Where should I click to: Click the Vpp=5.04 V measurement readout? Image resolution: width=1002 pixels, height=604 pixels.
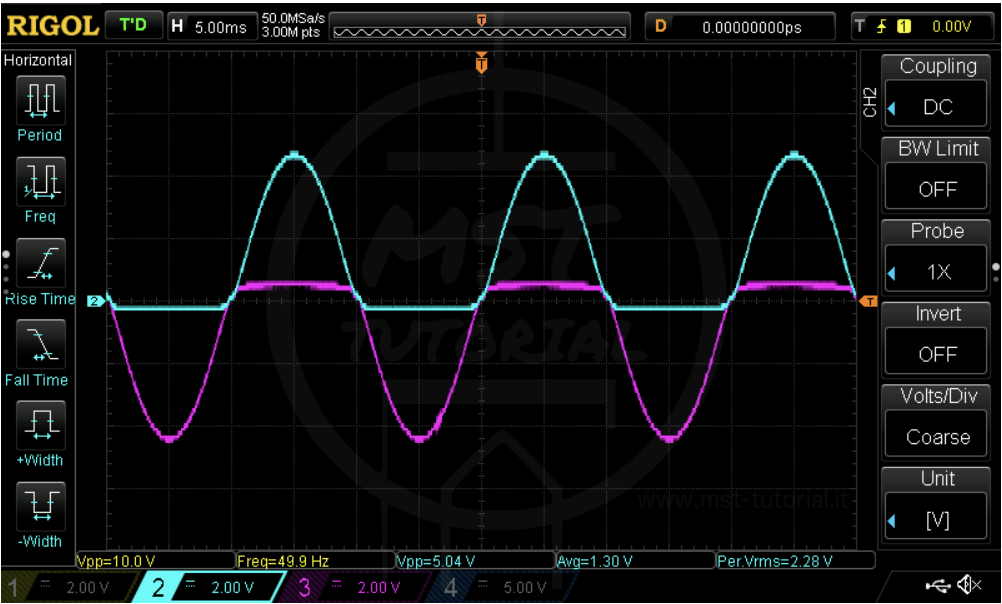point(474,560)
